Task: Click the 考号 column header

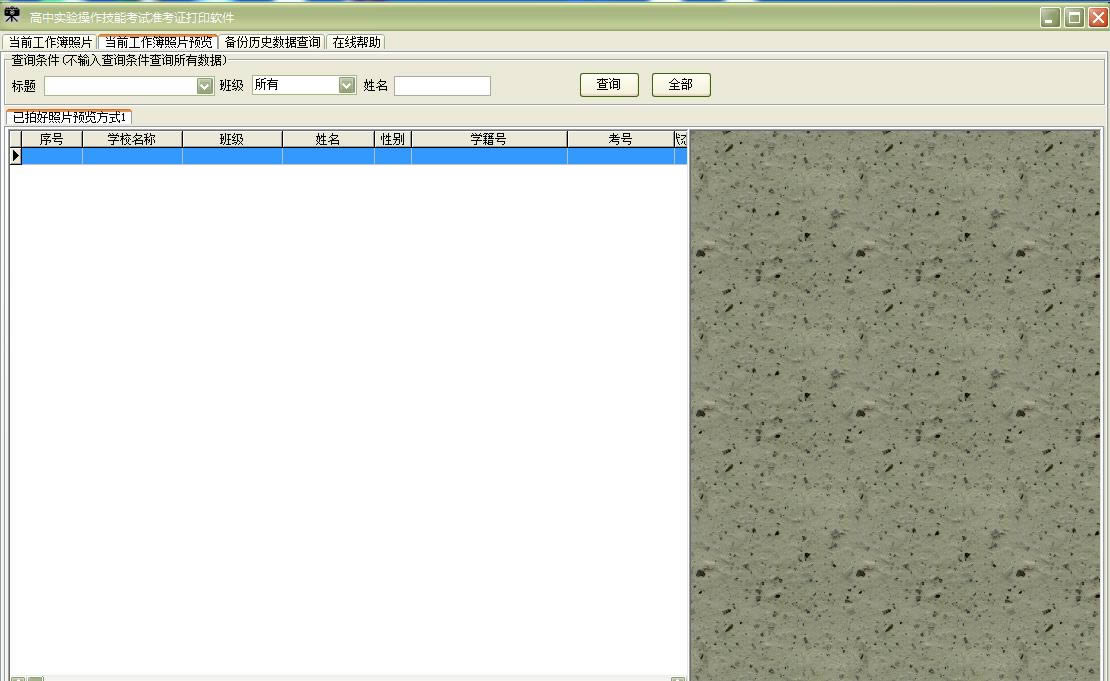Action: pos(621,139)
